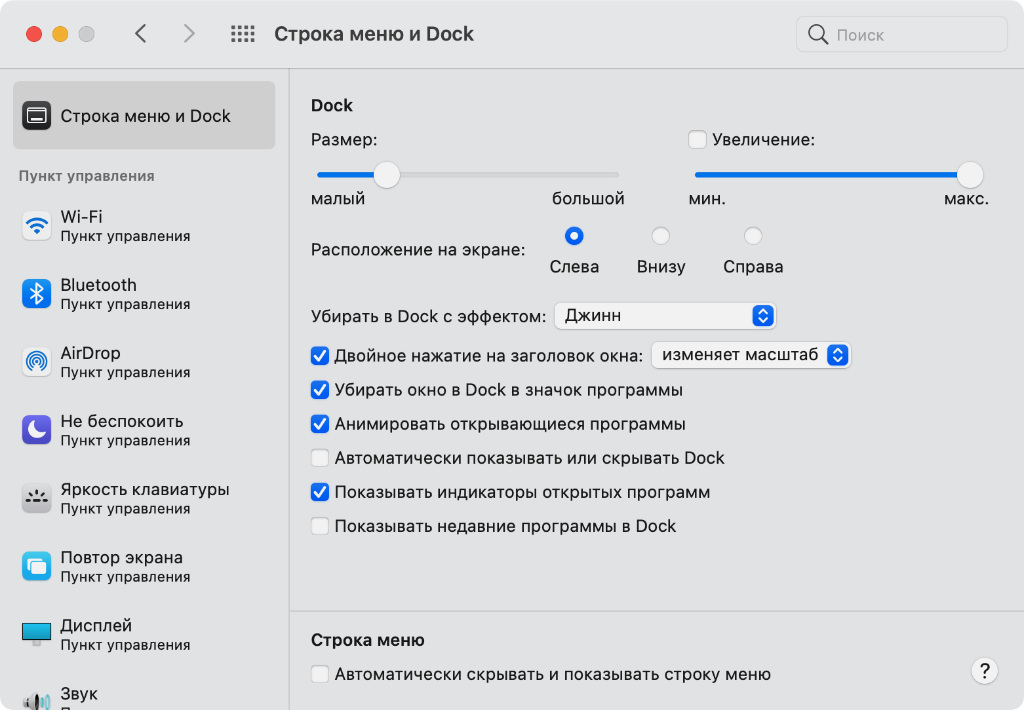
Task: Open the Джинн effect dropdown
Action: (665, 316)
